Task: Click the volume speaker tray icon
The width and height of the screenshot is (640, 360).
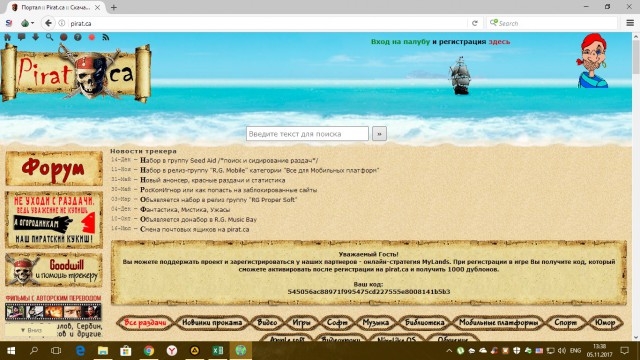Action: pos(562,351)
